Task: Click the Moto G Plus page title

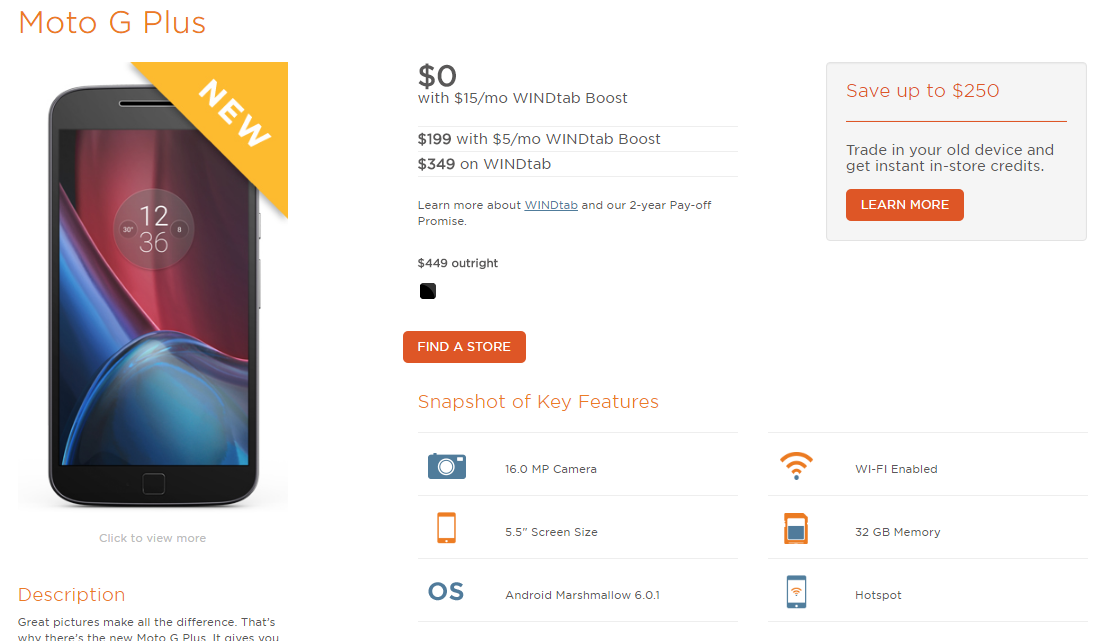Action: (112, 22)
